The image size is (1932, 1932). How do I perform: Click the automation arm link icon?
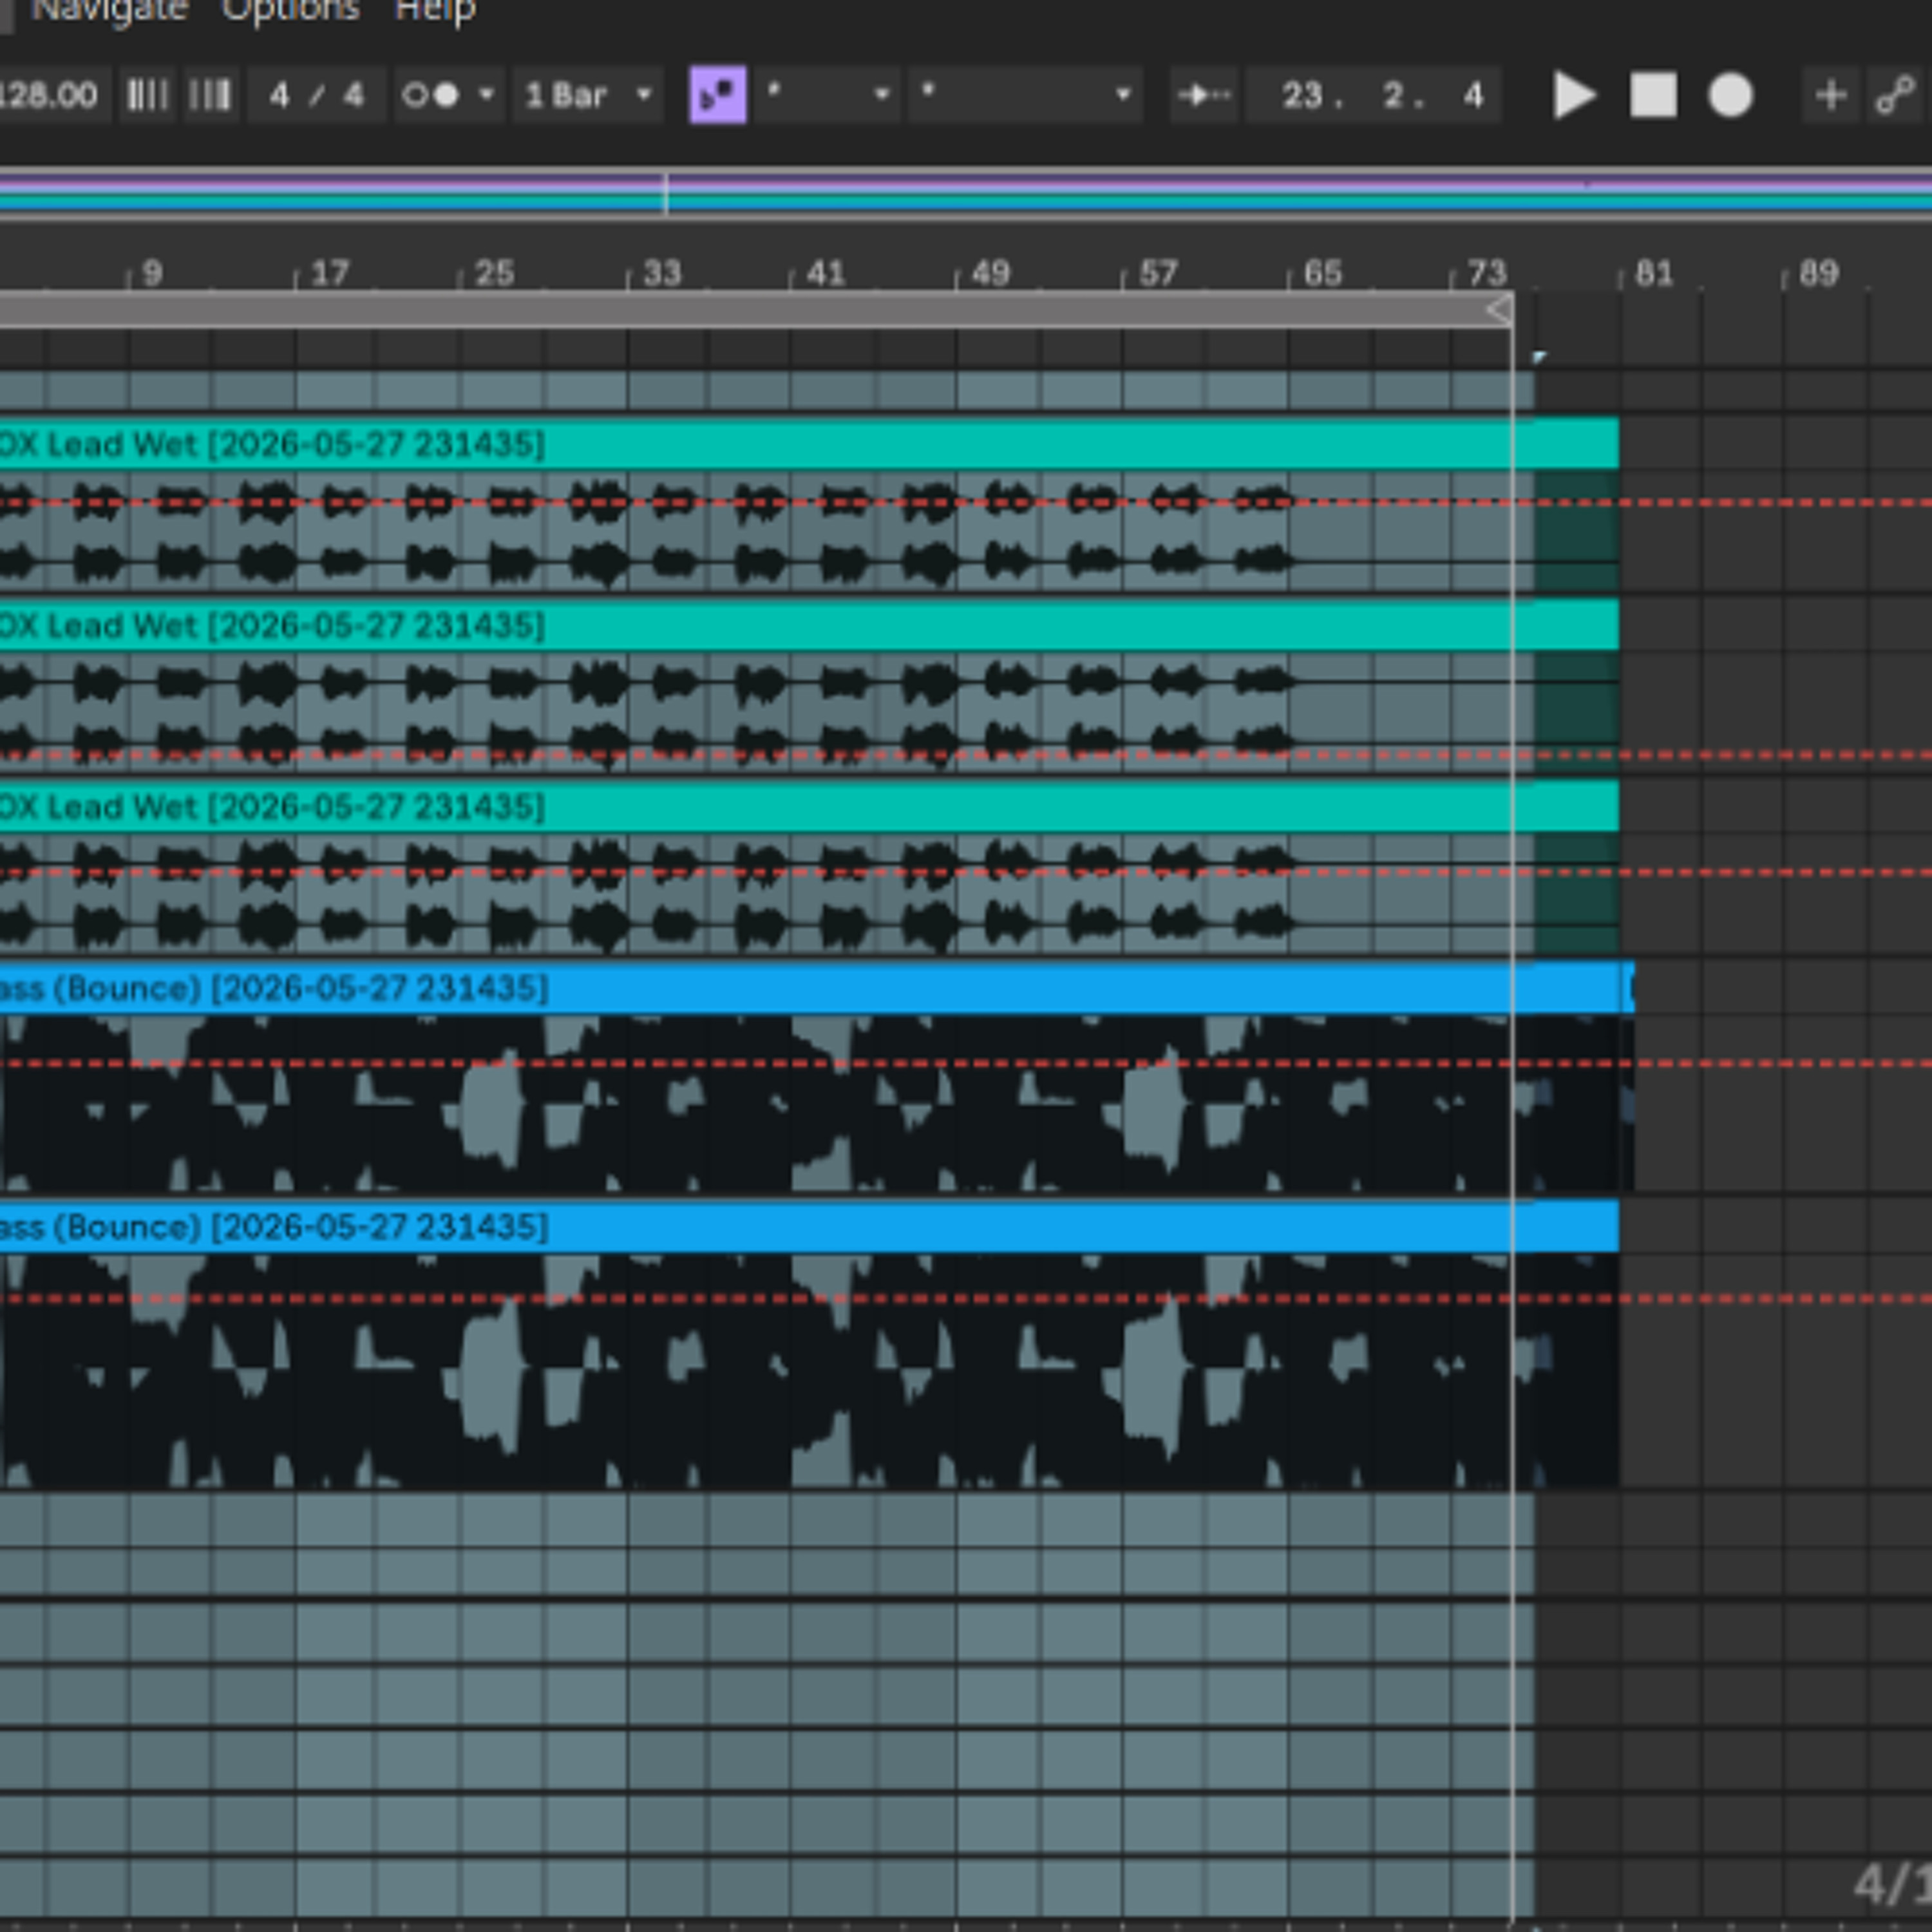coord(1896,96)
